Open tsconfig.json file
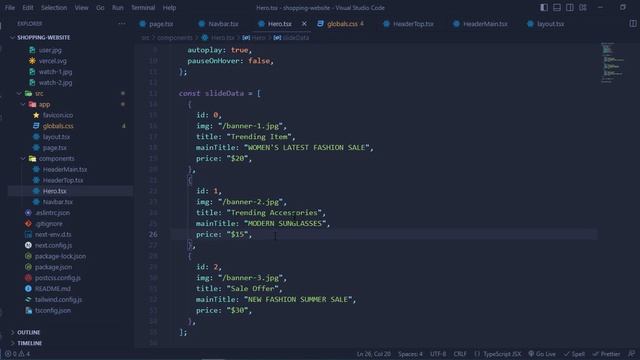 pyautogui.click(x=53, y=311)
